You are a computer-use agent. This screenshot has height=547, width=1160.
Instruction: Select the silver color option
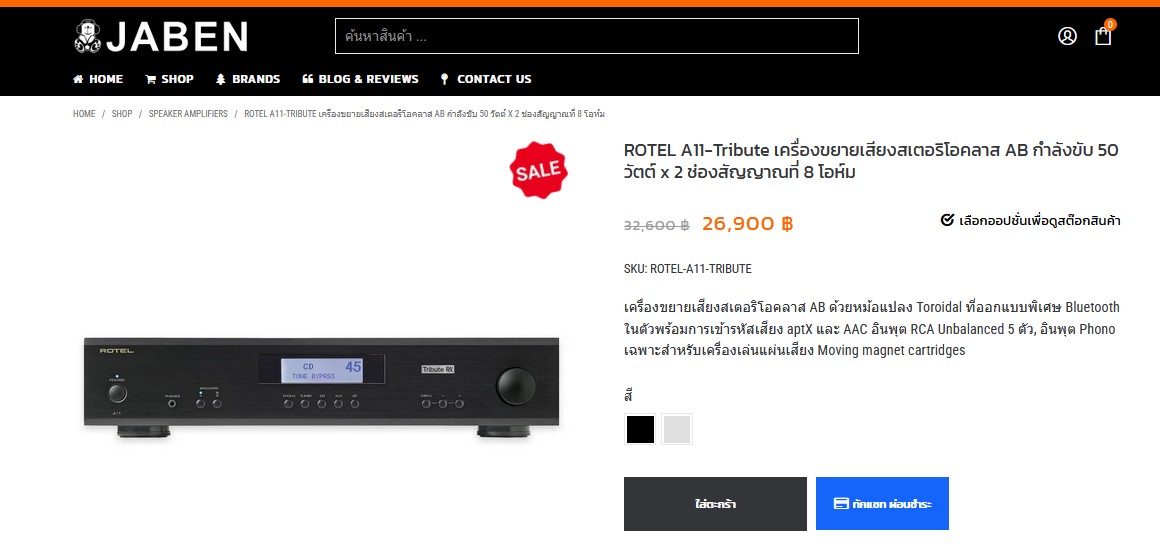677,429
